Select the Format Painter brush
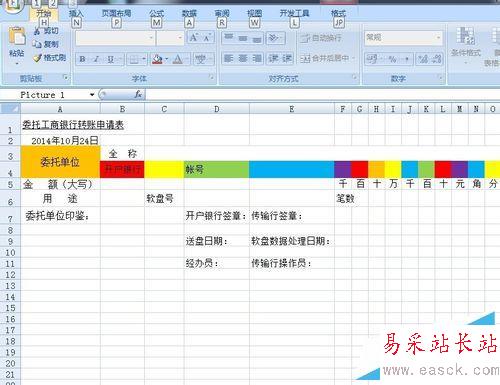This screenshot has width=500, height=385. pos(49,58)
